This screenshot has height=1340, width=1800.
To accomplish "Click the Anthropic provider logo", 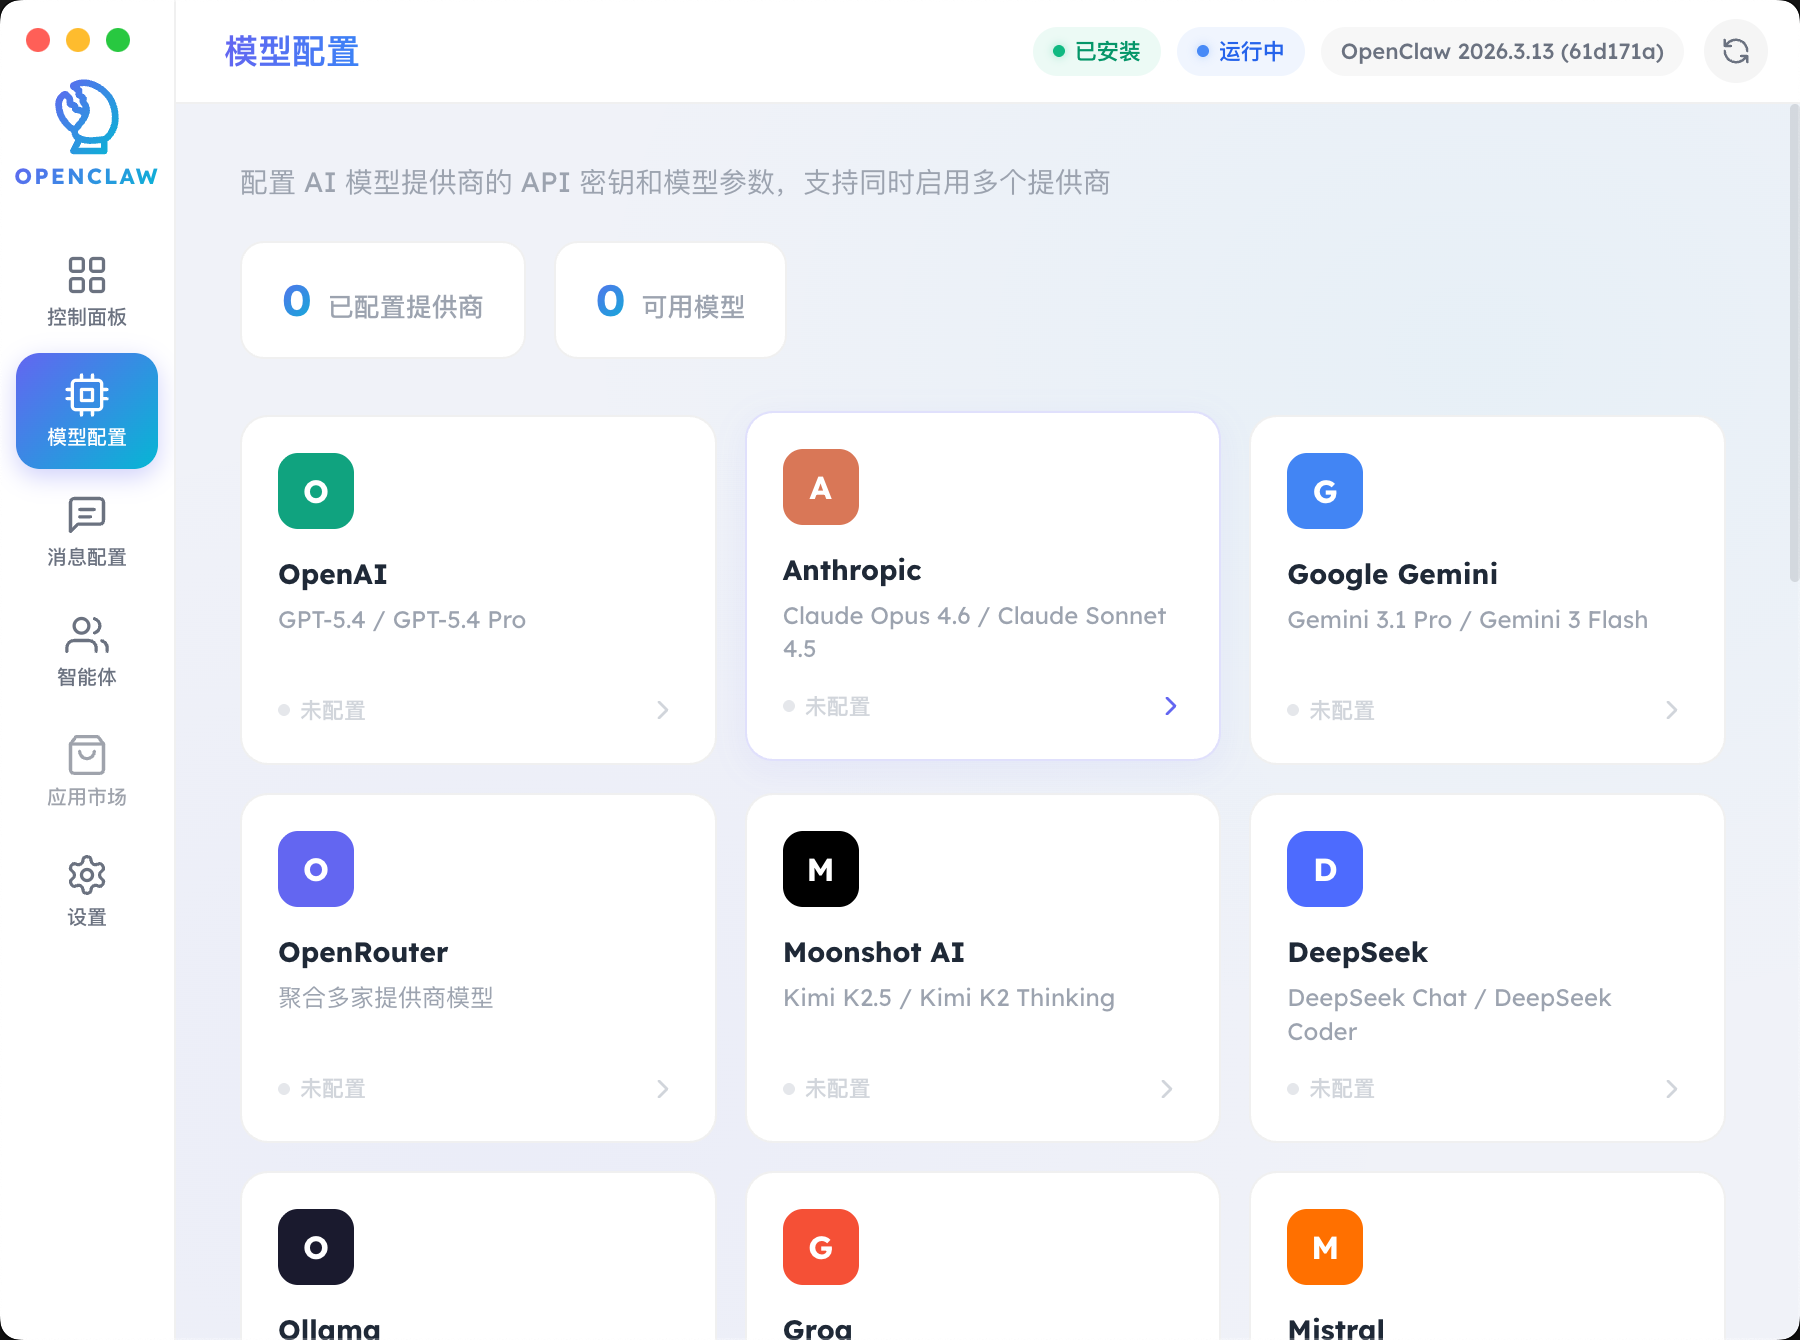I will [x=820, y=487].
